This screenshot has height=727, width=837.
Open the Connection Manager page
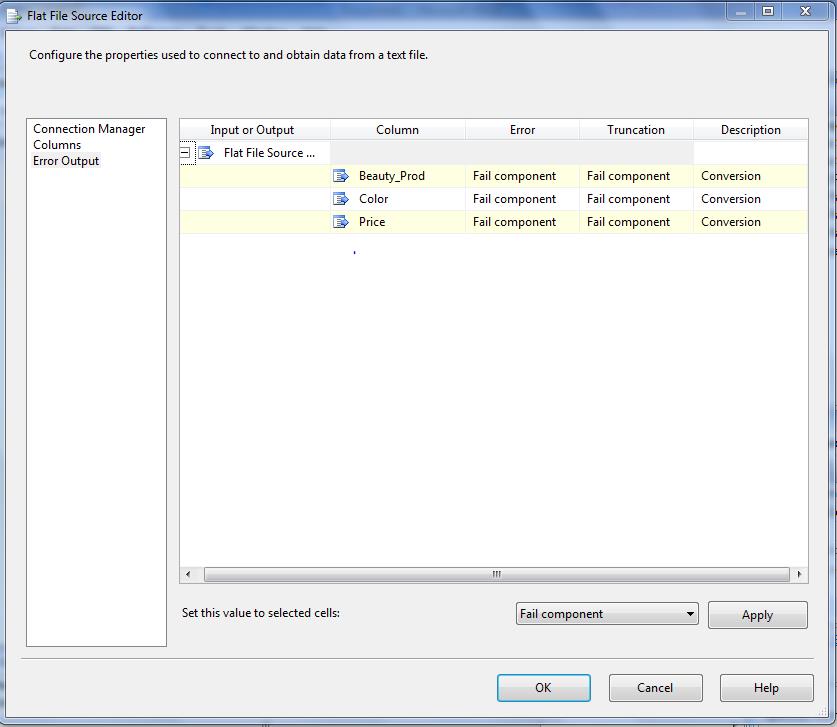(89, 129)
